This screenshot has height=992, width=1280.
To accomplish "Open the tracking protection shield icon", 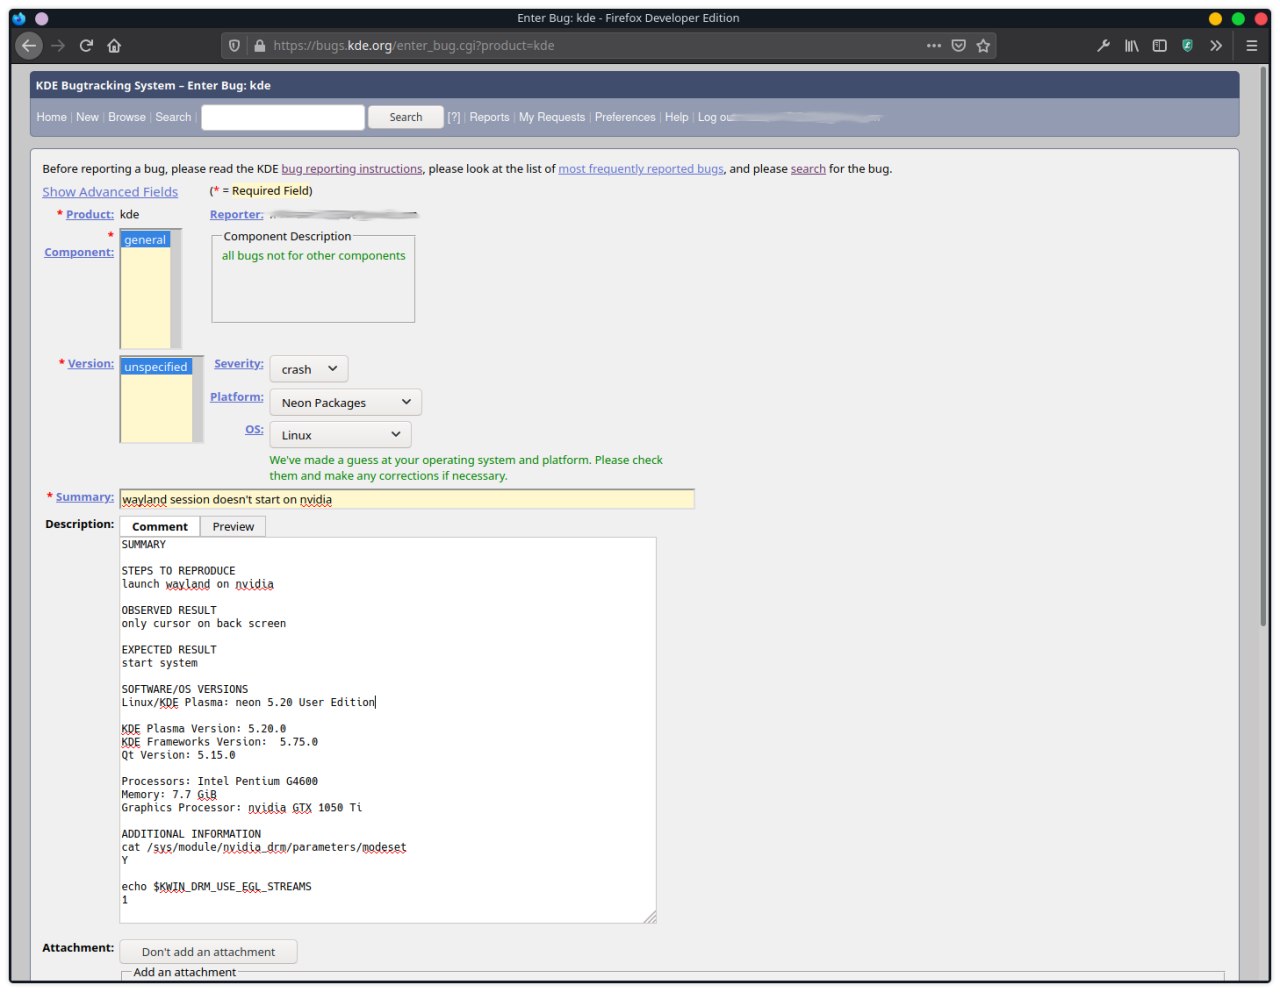I will 234,45.
